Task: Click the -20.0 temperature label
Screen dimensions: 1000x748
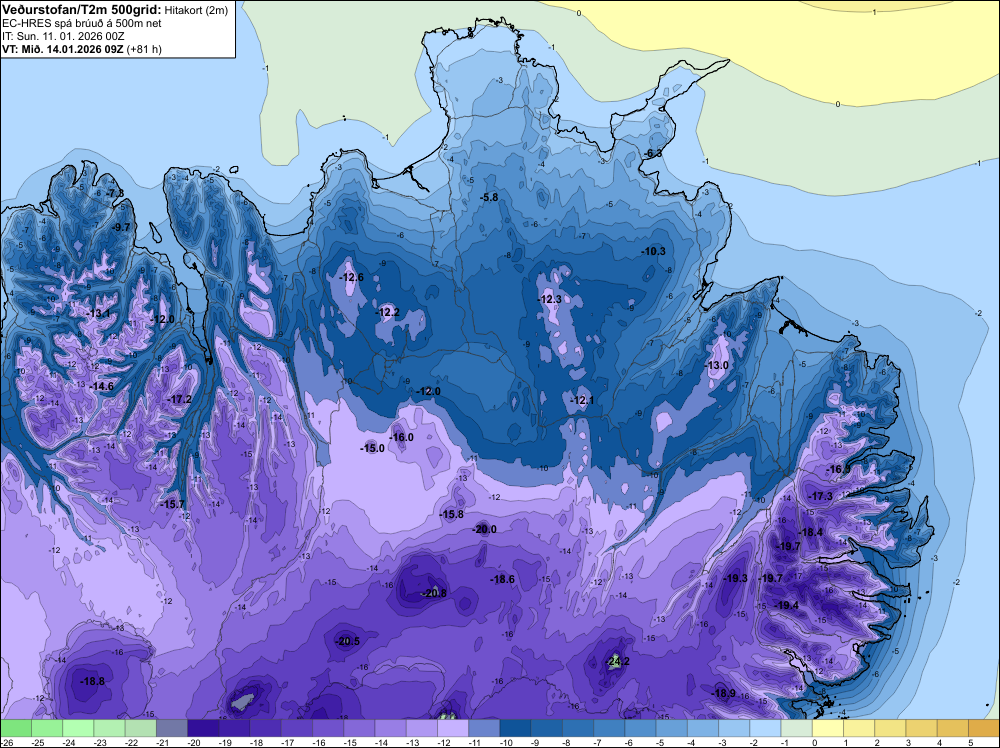Action: click(x=484, y=529)
